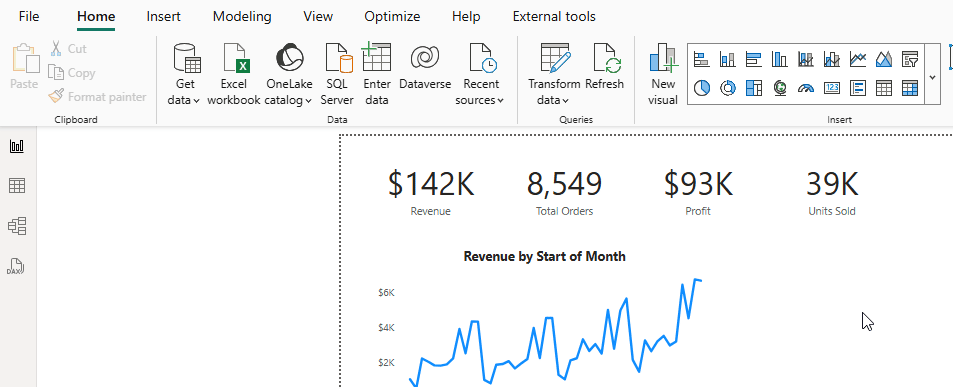Screen dimensions: 953x387
Task: Insert a stacked bar chart visual
Action: [x=702, y=59]
